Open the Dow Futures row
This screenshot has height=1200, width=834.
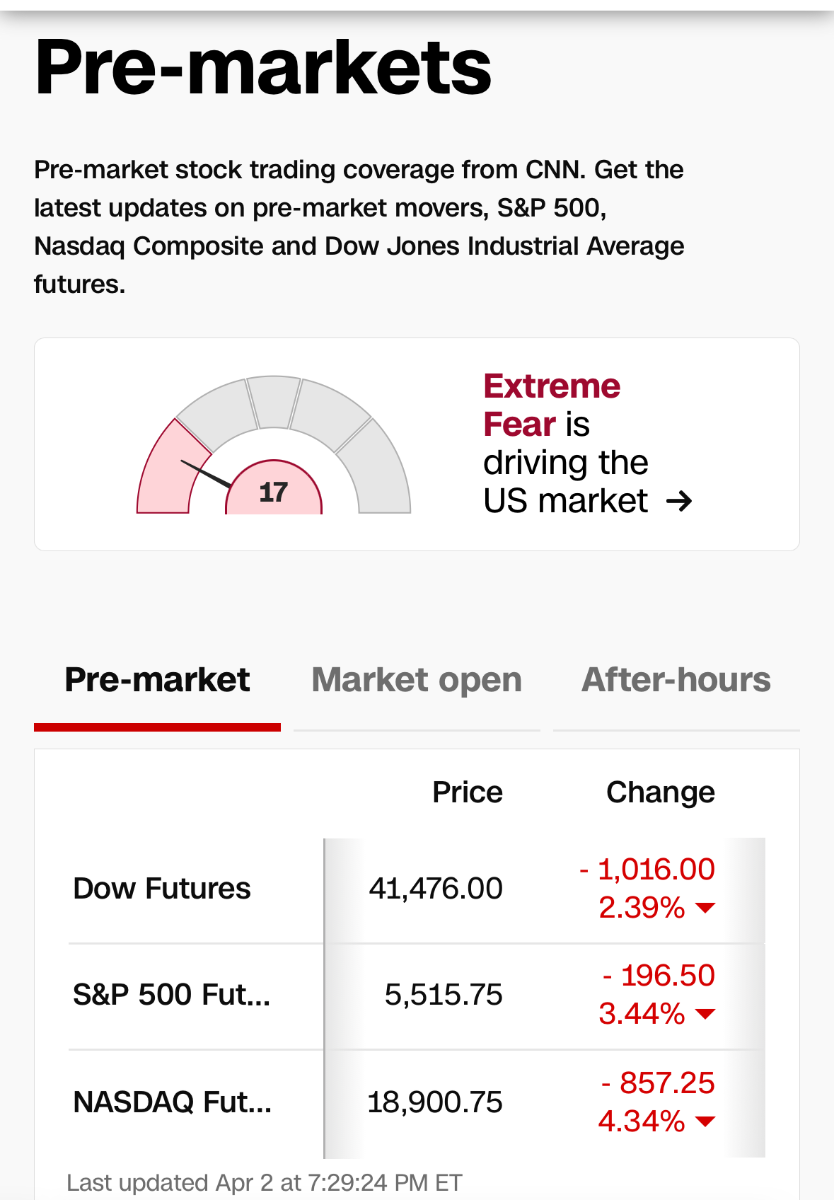[162, 888]
